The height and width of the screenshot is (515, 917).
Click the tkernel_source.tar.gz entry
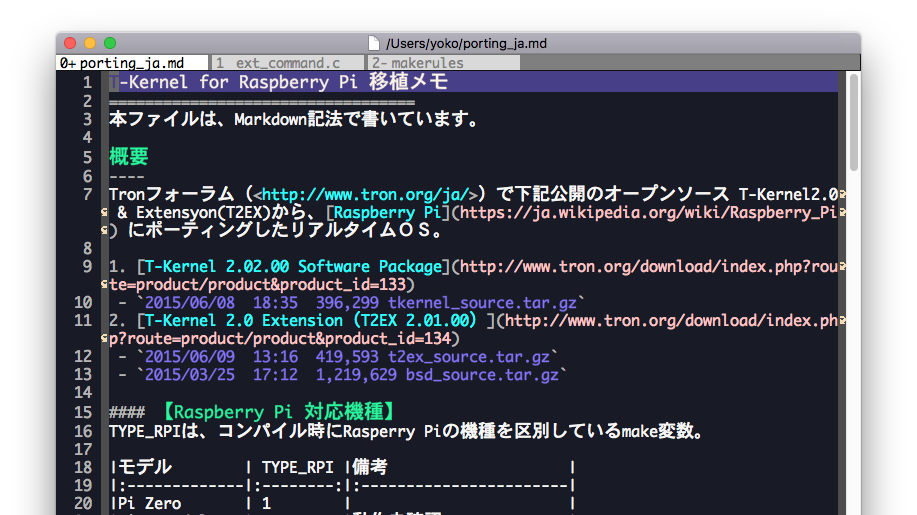[x=482, y=303]
